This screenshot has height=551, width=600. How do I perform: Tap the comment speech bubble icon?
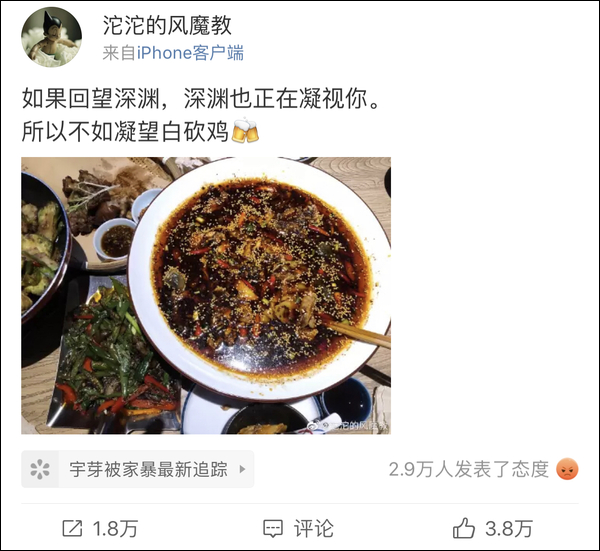click(273, 529)
